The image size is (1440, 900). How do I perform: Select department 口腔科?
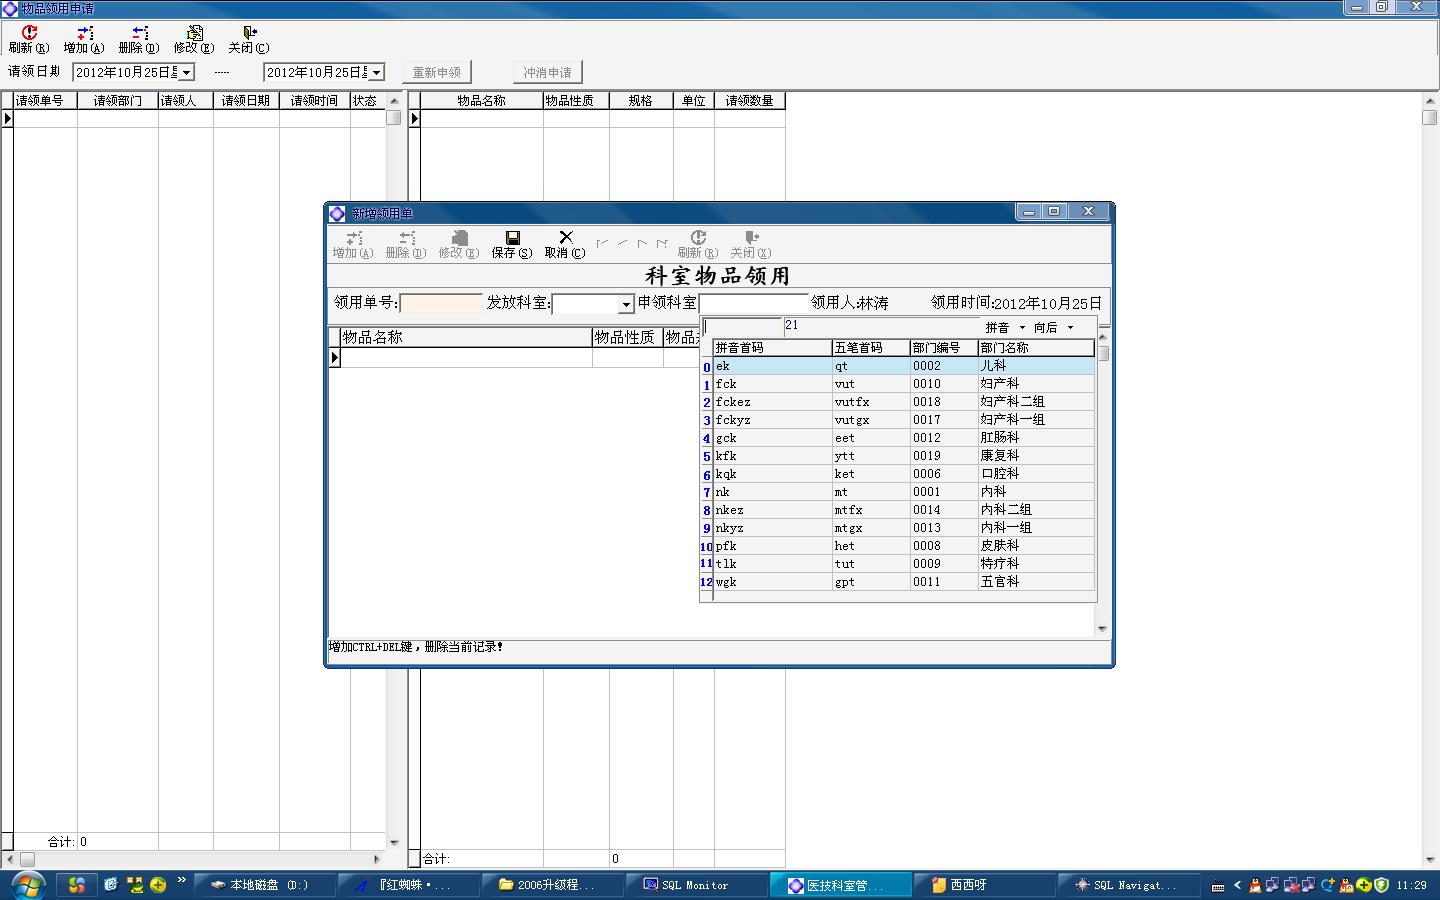pyautogui.click(x=904, y=474)
